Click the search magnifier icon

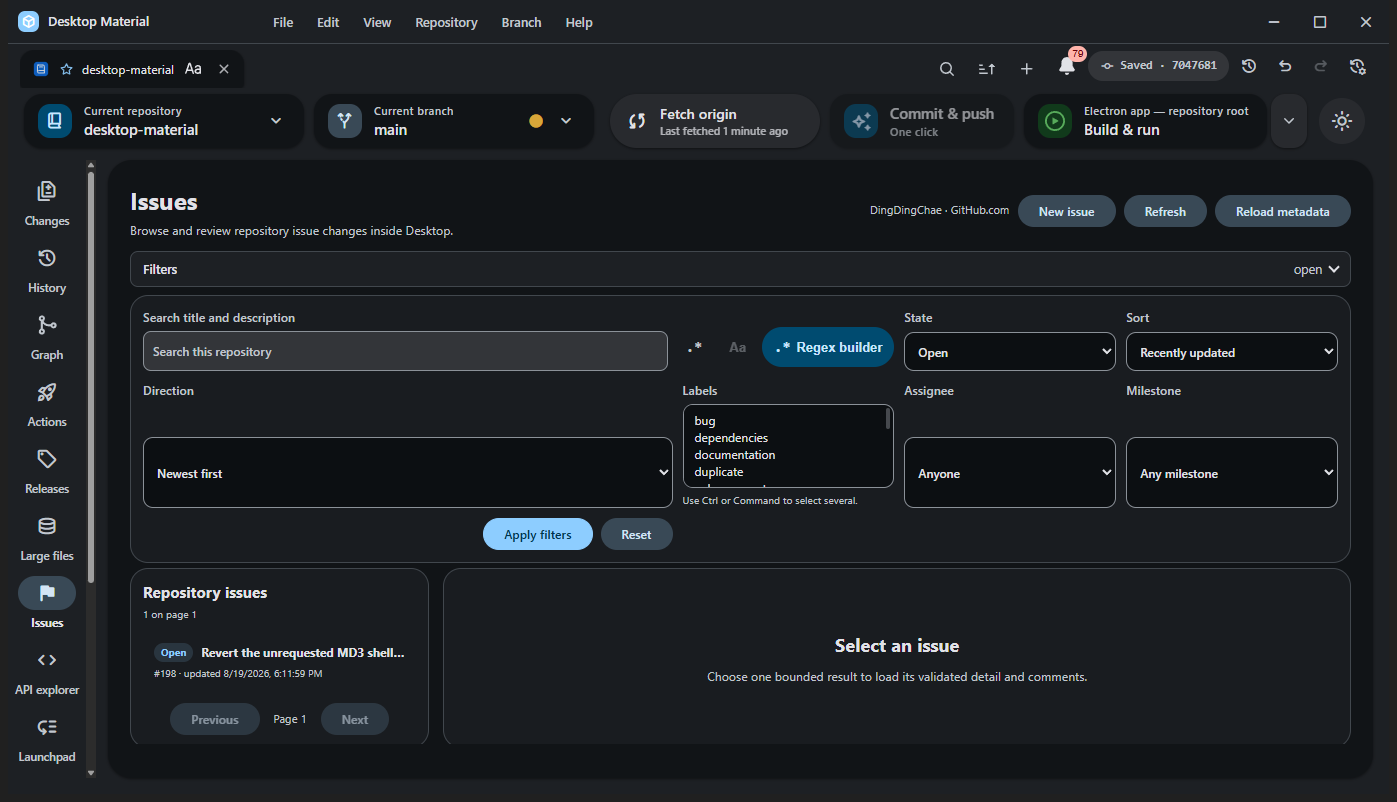(x=946, y=68)
